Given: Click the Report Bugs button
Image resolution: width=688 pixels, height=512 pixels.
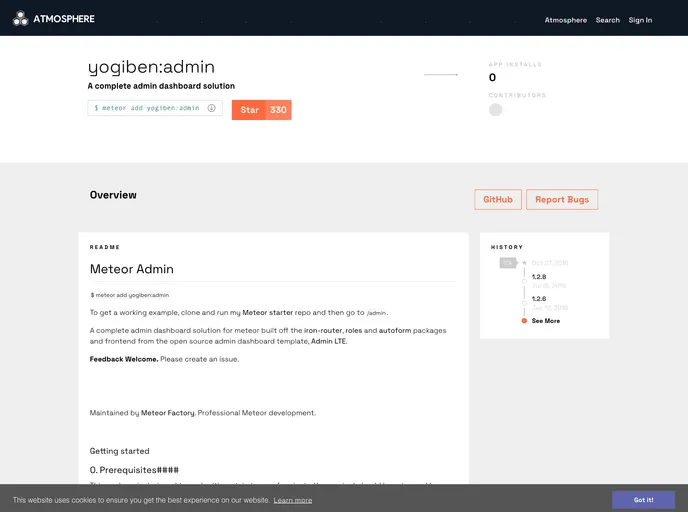Looking at the screenshot, I should [x=562, y=200].
